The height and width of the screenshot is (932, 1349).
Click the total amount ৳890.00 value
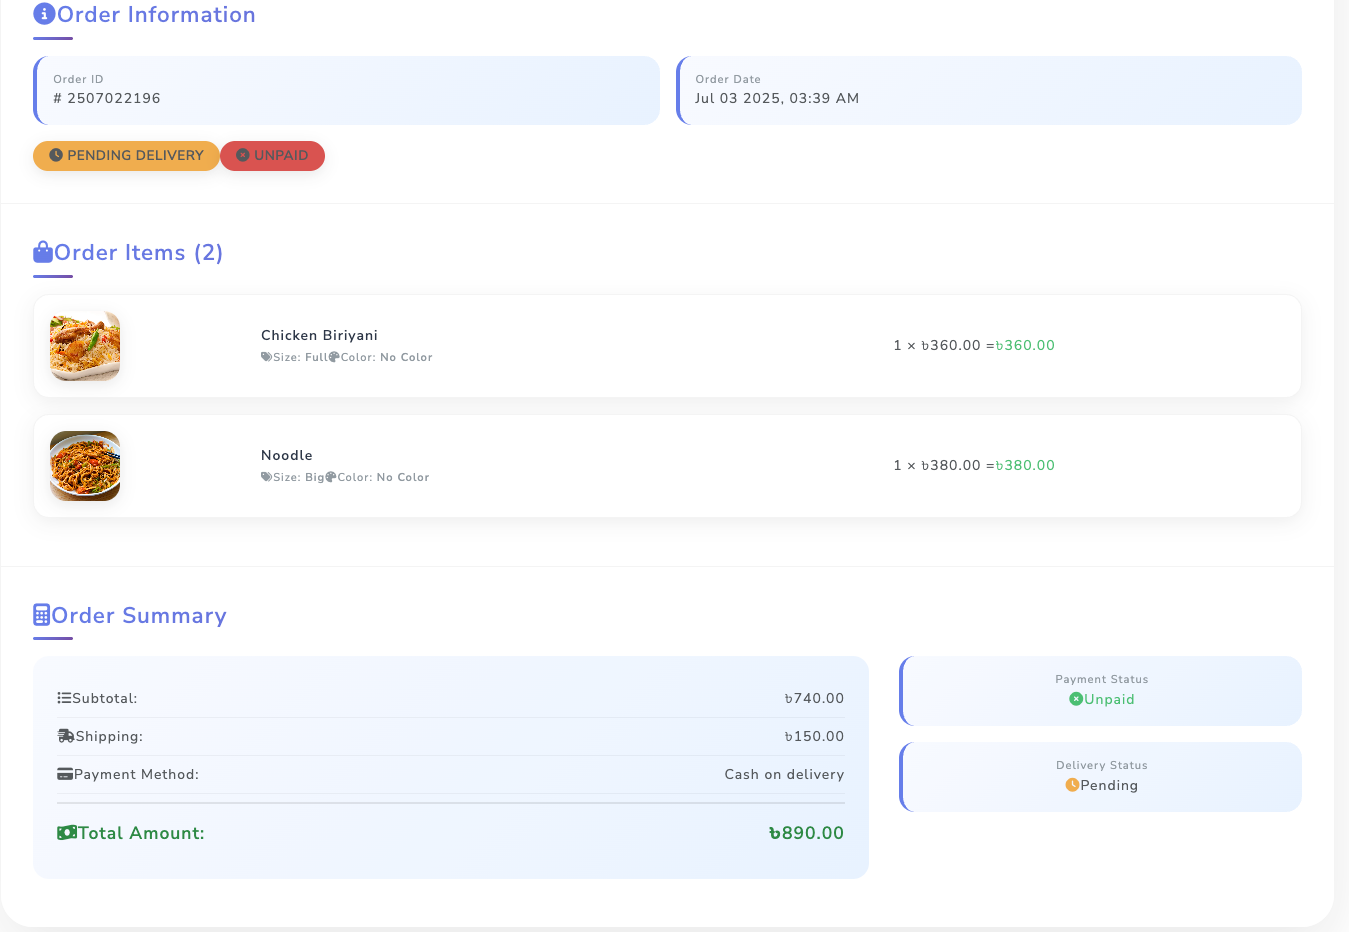click(x=806, y=833)
